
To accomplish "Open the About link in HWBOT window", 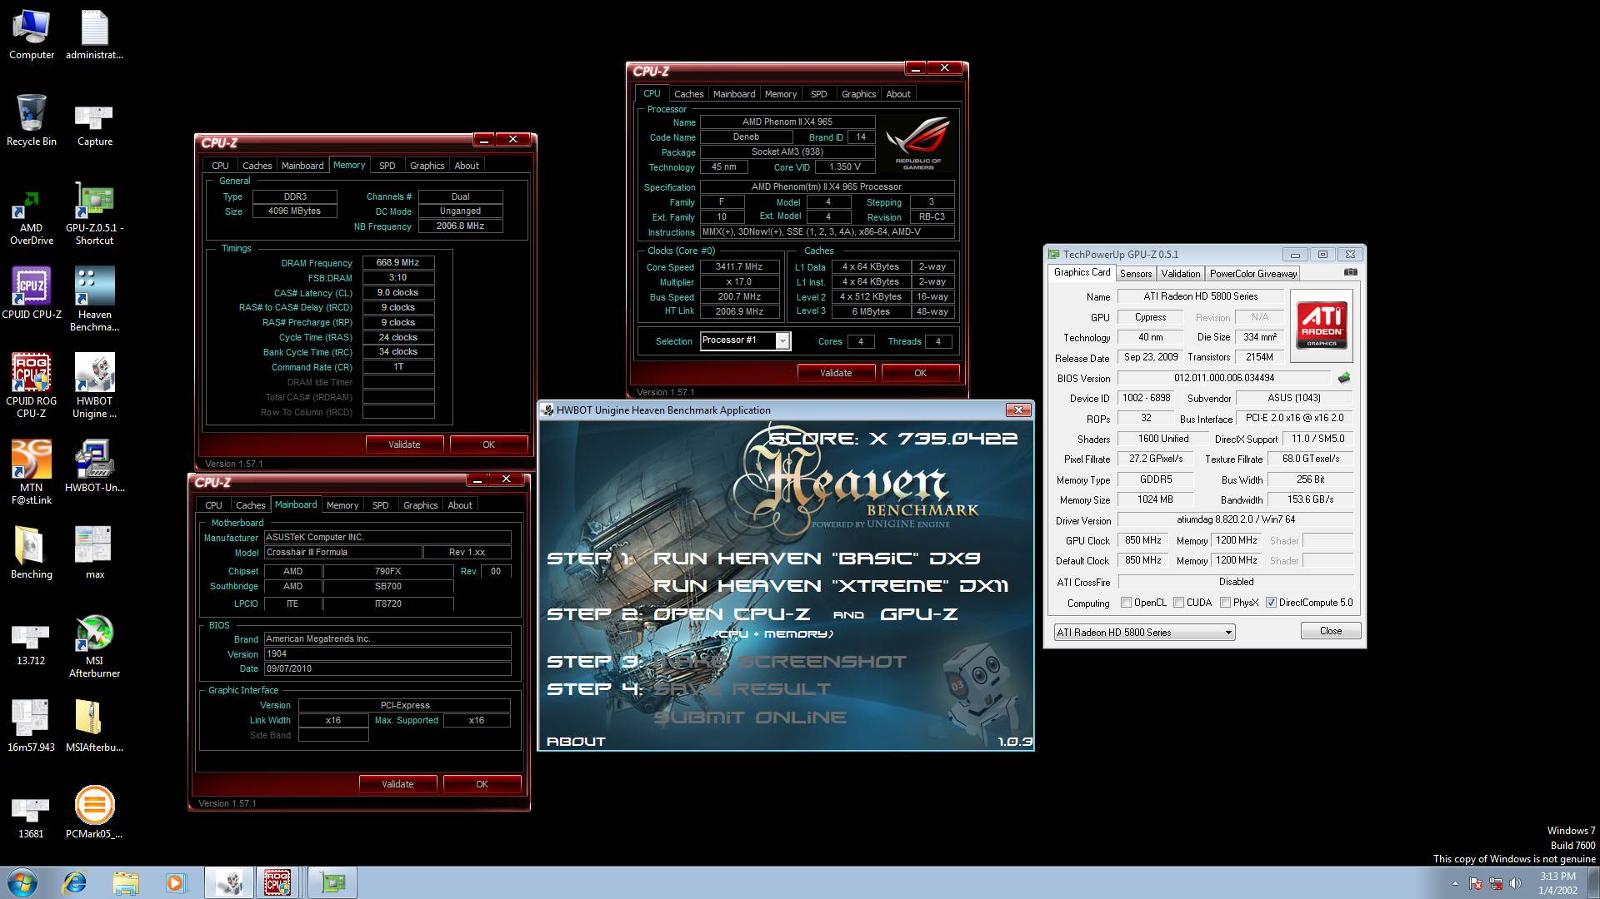I will (x=576, y=741).
